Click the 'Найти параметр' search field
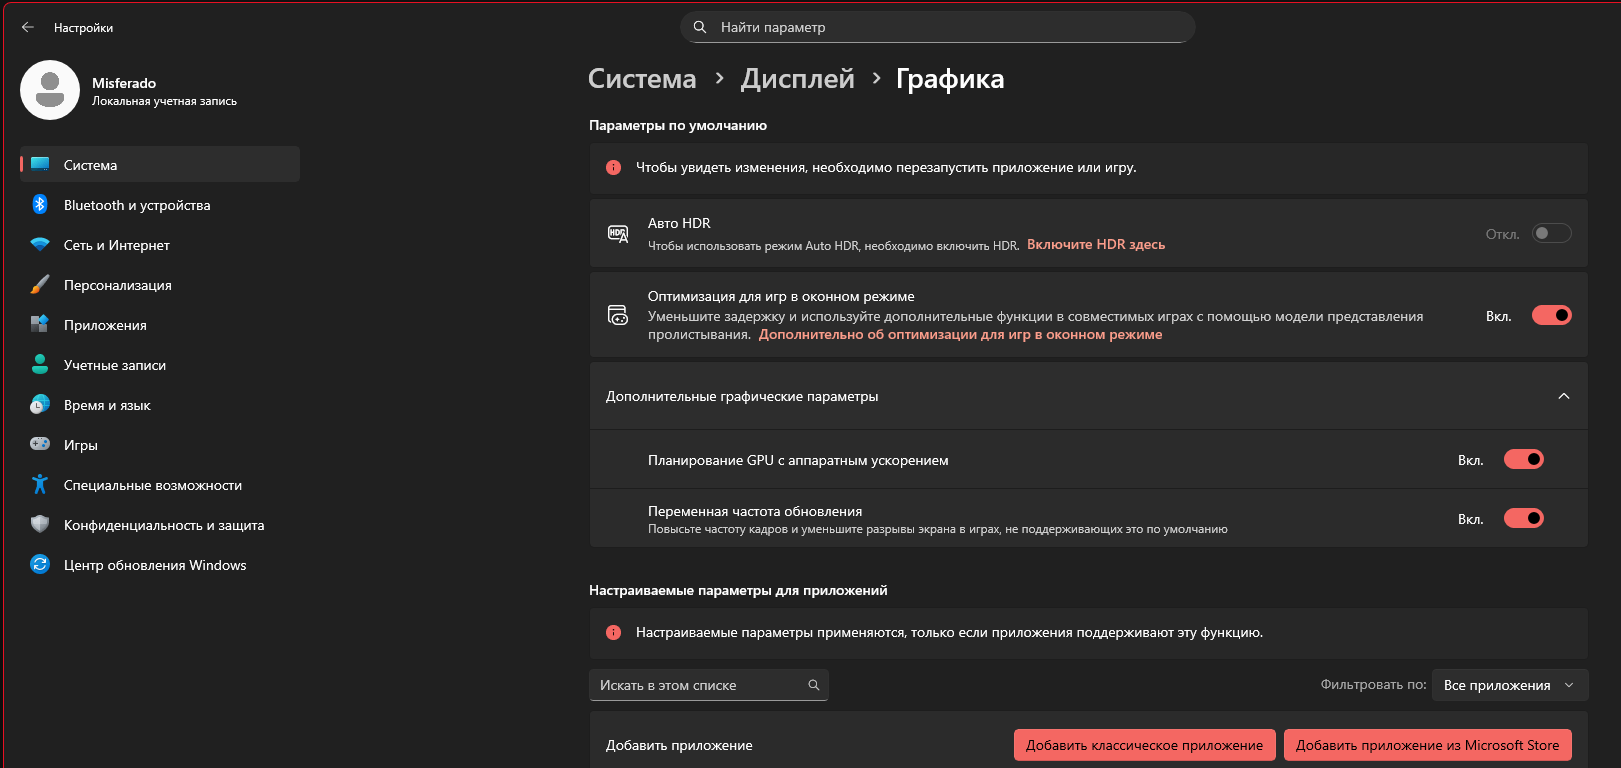 938,27
